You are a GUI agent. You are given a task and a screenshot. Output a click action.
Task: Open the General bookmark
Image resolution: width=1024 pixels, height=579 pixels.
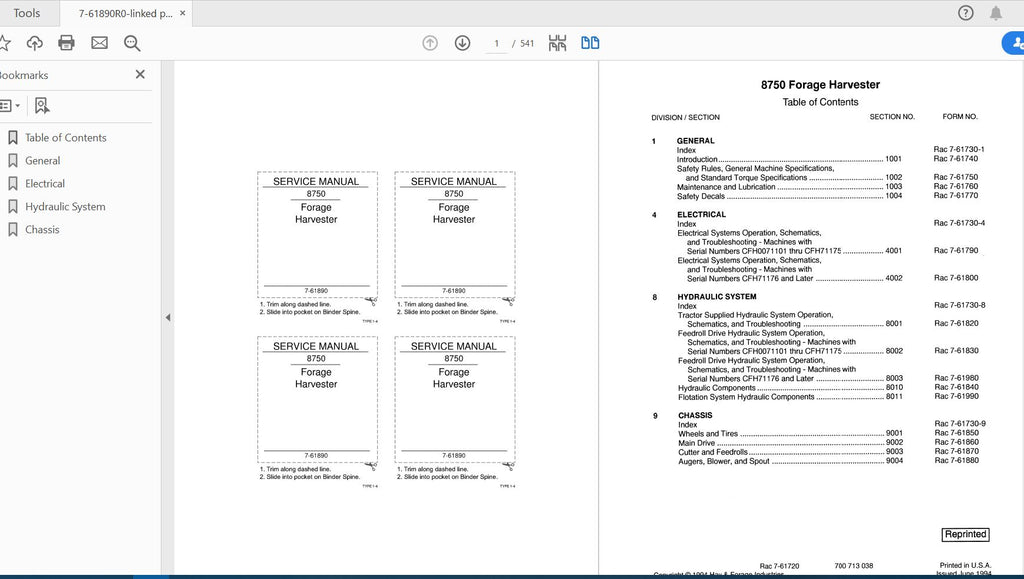42,161
